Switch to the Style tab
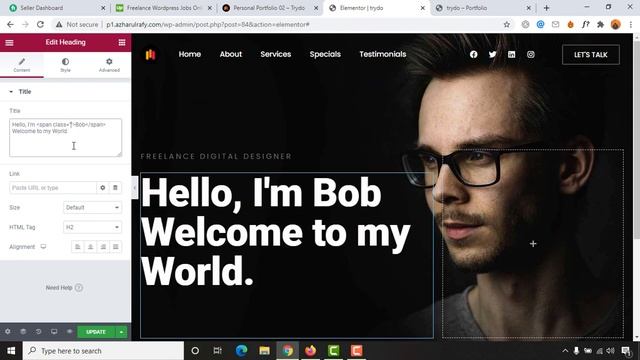This screenshot has height=360, width=640. [65, 65]
